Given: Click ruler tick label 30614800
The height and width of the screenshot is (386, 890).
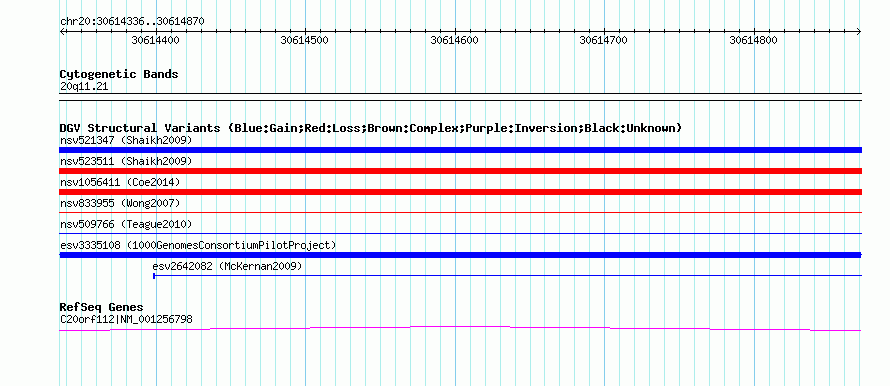Looking at the screenshot, I should (753, 40).
